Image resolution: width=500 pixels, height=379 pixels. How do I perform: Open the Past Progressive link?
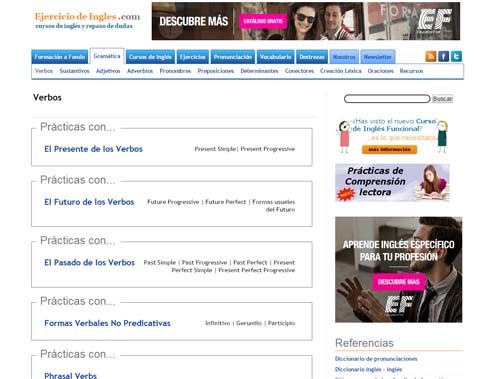204,263
